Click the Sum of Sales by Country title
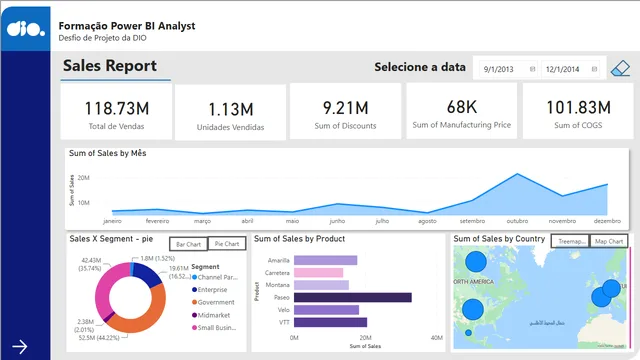The image size is (640, 360). (x=499, y=239)
